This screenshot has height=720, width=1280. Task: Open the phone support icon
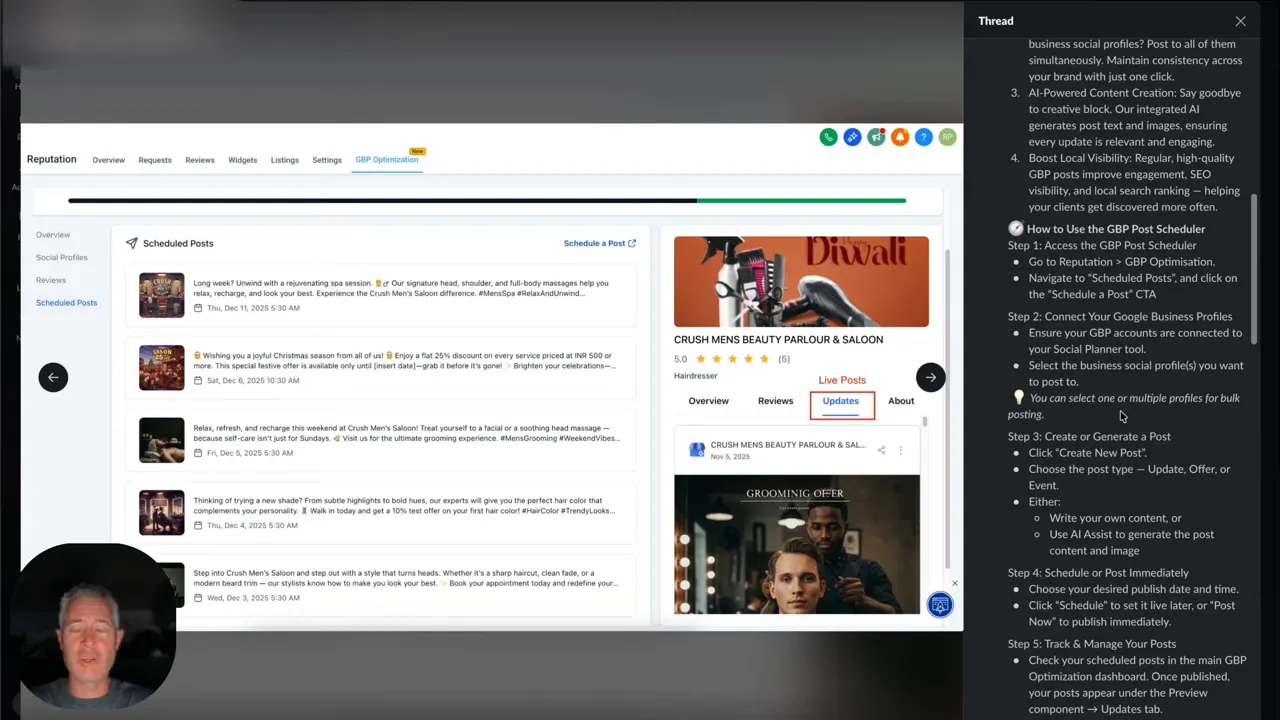coord(828,137)
